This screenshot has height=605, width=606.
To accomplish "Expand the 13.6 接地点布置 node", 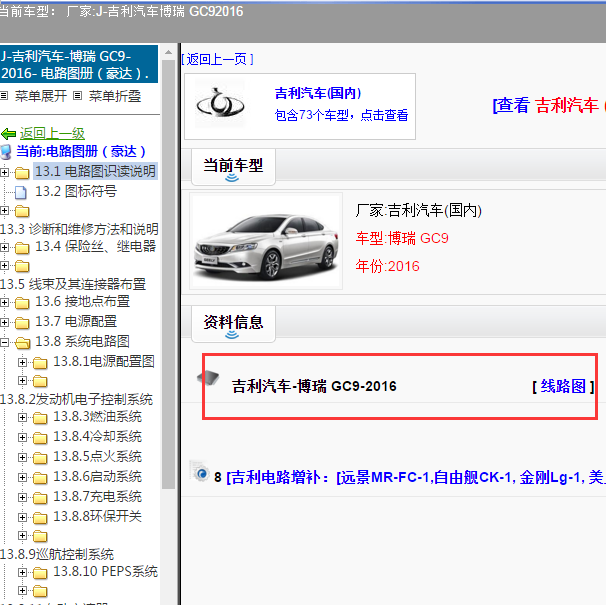I will point(4,302).
